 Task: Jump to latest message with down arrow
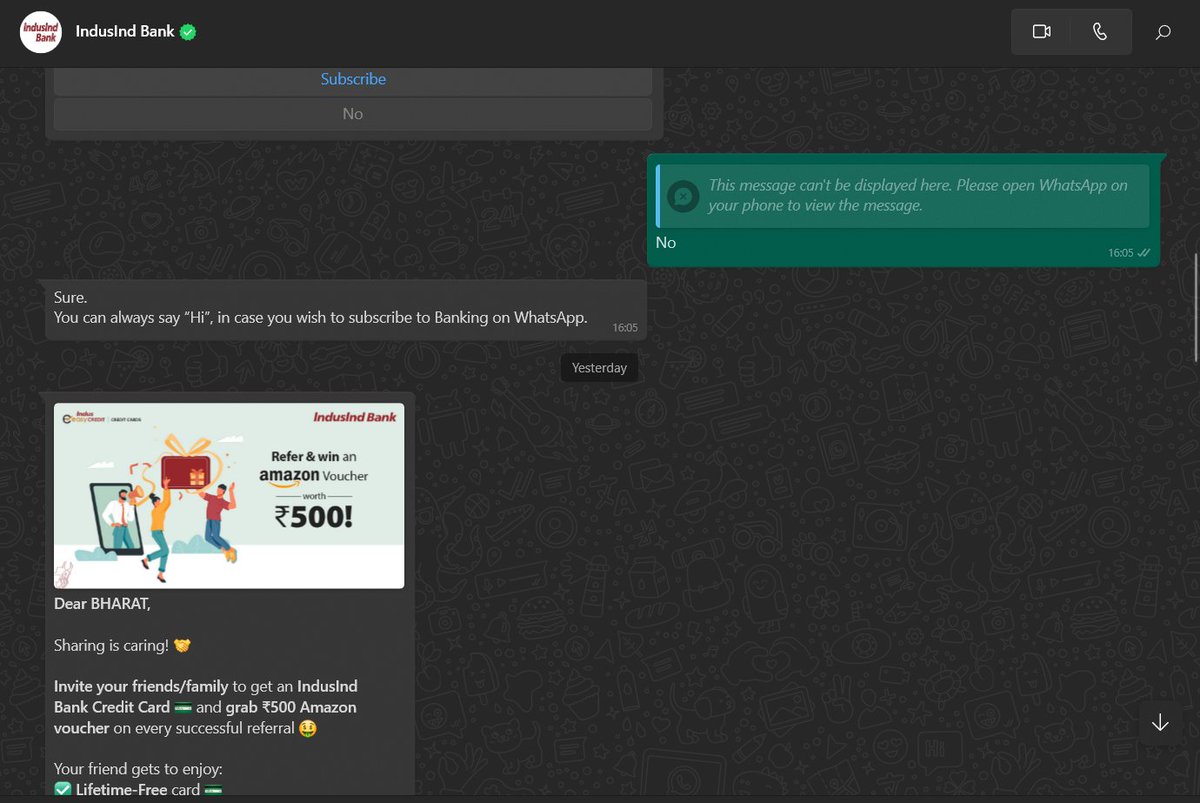click(1160, 722)
